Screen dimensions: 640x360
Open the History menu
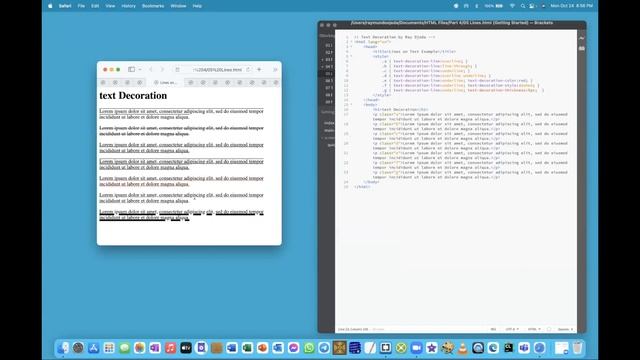129,6
